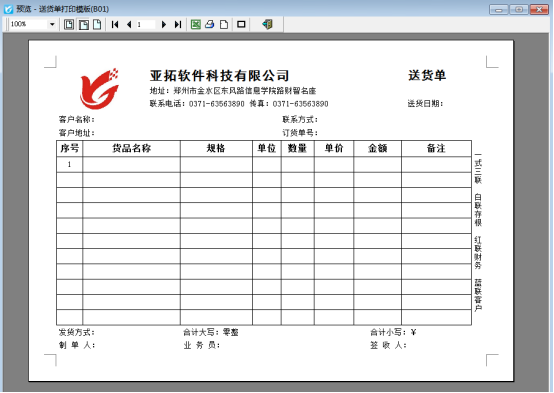Select the whole-page view mode icon
Image resolution: width=554 pixels, height=393 pixels.
69,24
